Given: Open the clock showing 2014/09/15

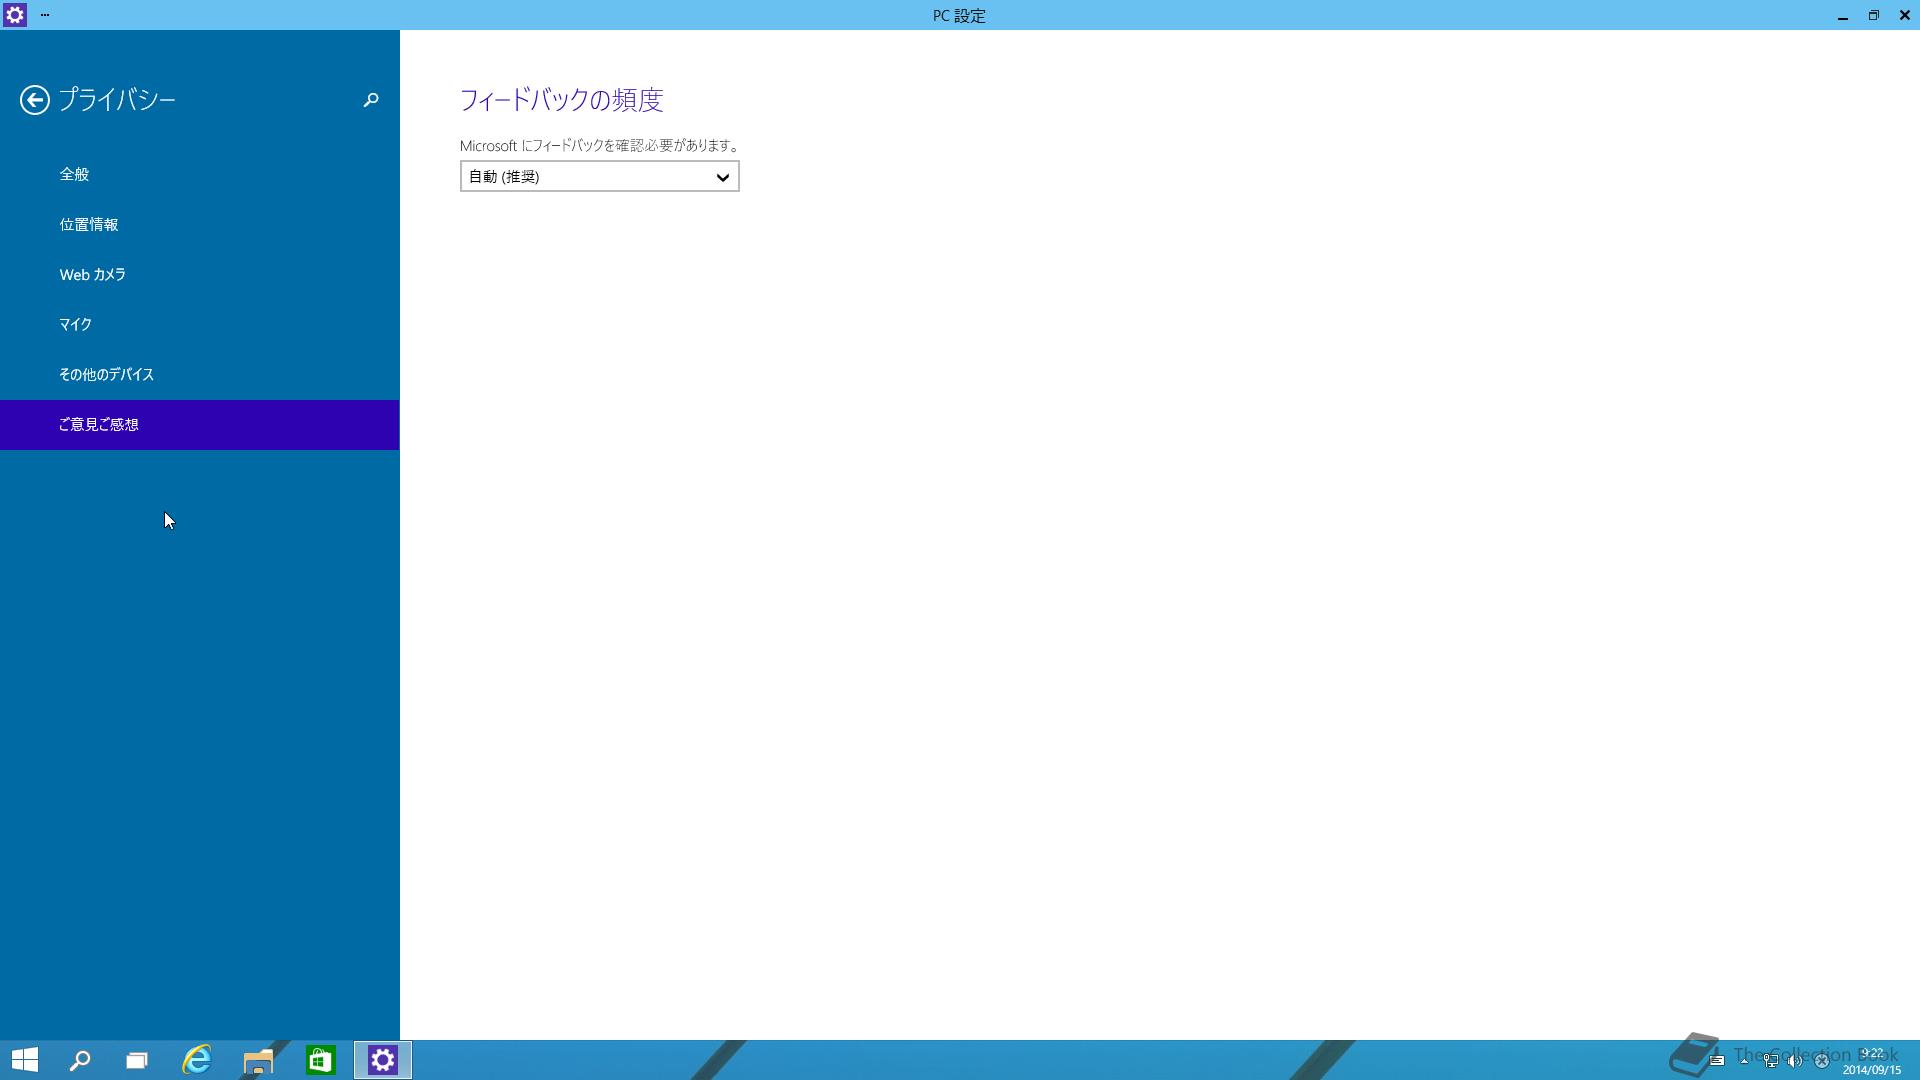Looking at the screenshot, I should pos(1872,1061).
